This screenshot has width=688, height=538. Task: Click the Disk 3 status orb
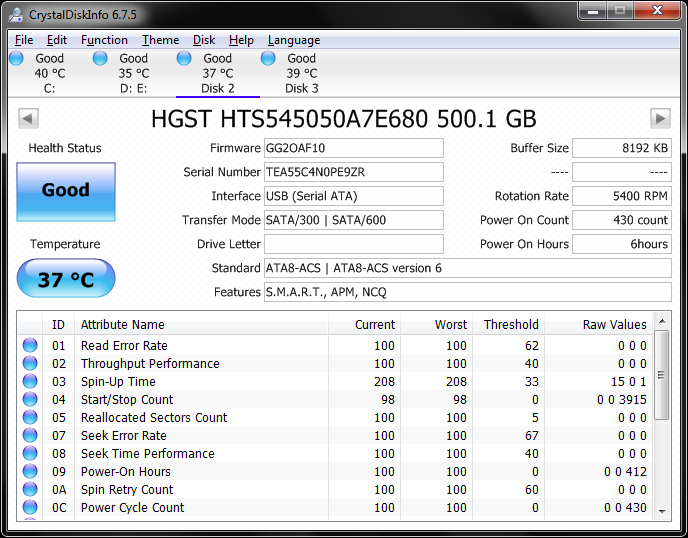pyautogui.click(x=268, y=58)
